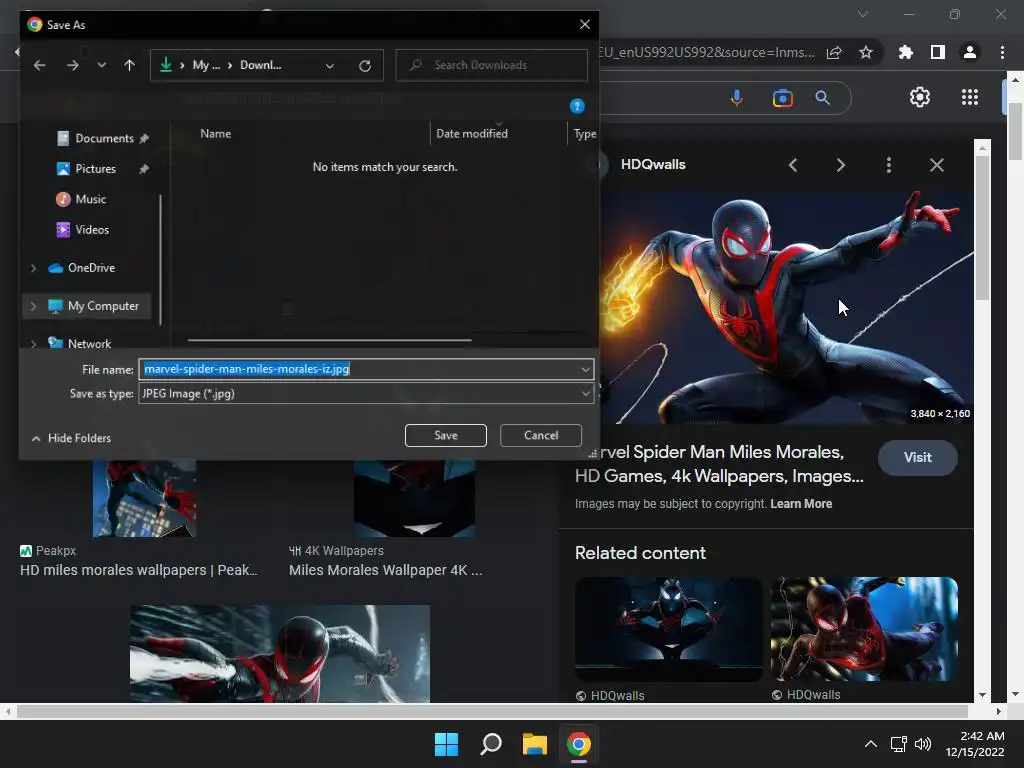Click the blue Help question mark icon

click(577, 106)
